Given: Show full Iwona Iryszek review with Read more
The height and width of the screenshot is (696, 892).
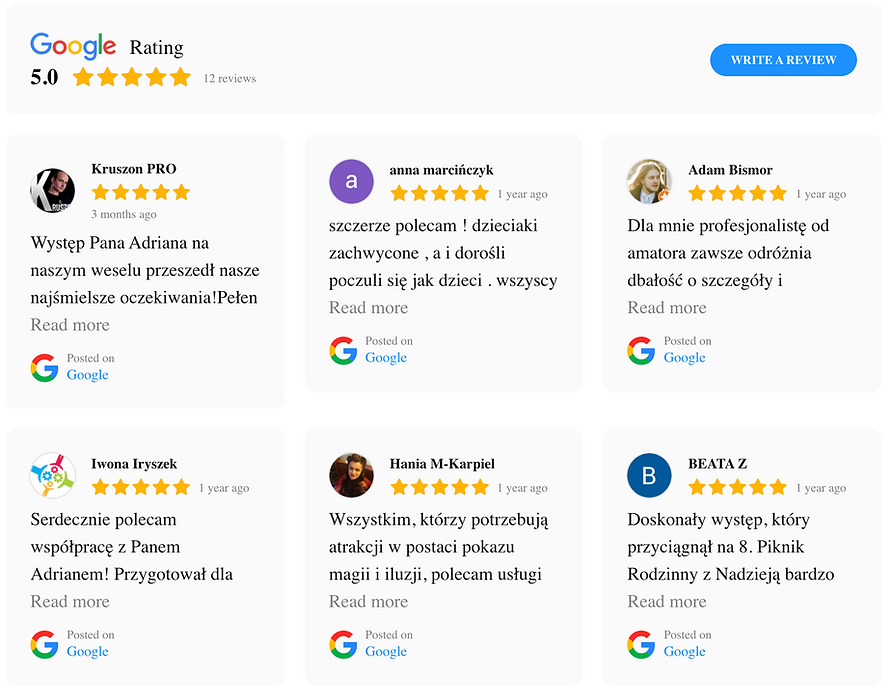Looking at the screenshot, I should coord(70,602).
